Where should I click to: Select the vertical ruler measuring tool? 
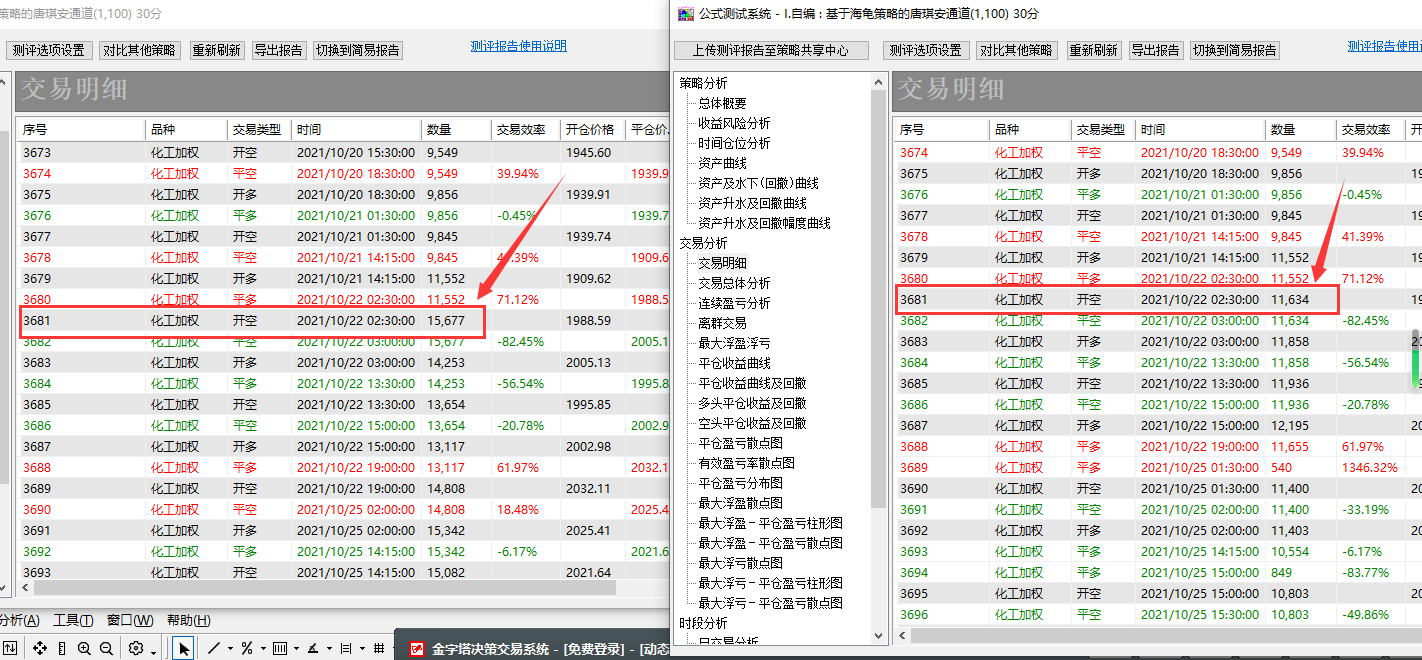coord(62,648)
